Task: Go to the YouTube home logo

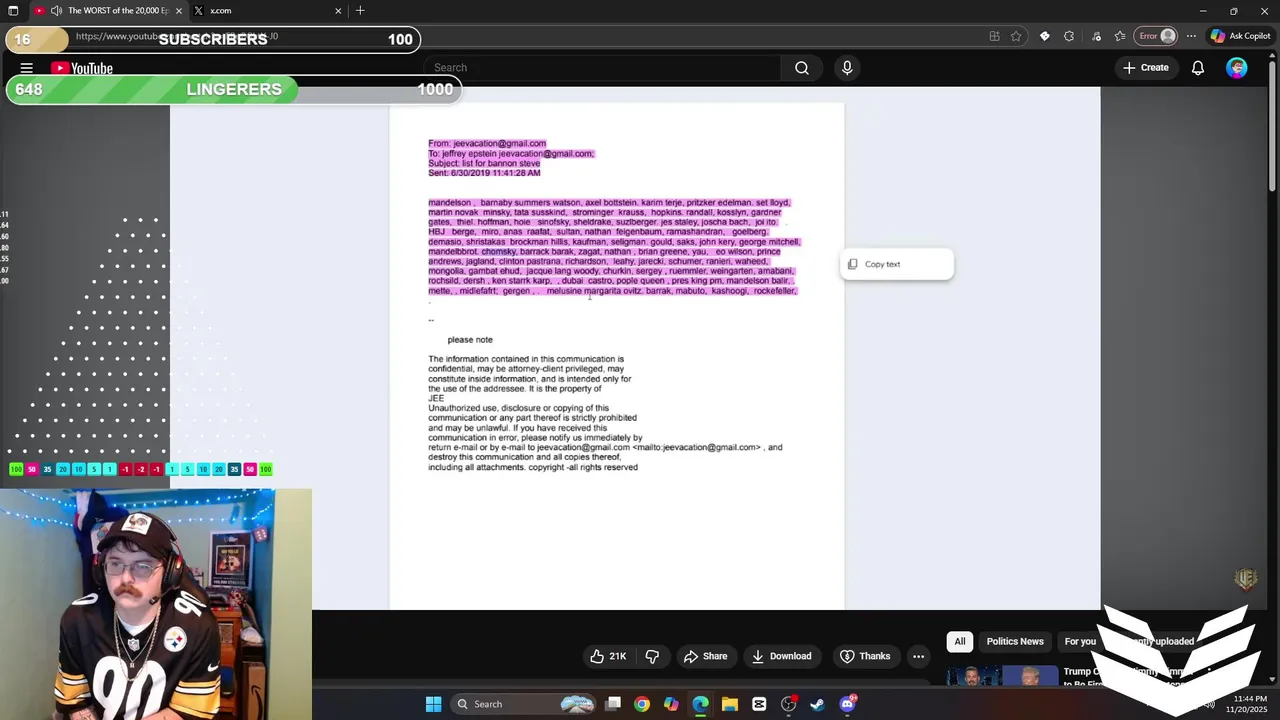Action: coord(82,68)
